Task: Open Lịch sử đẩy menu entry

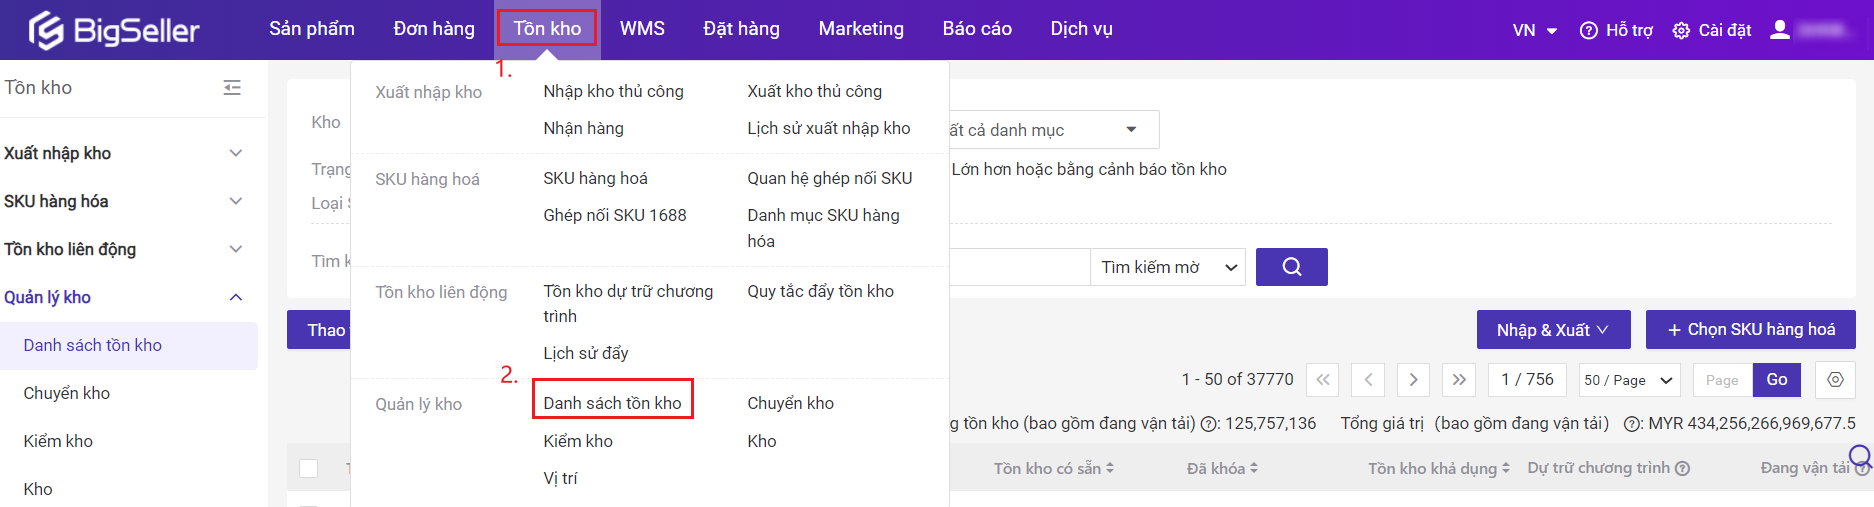Action: (x=585, y=353)
